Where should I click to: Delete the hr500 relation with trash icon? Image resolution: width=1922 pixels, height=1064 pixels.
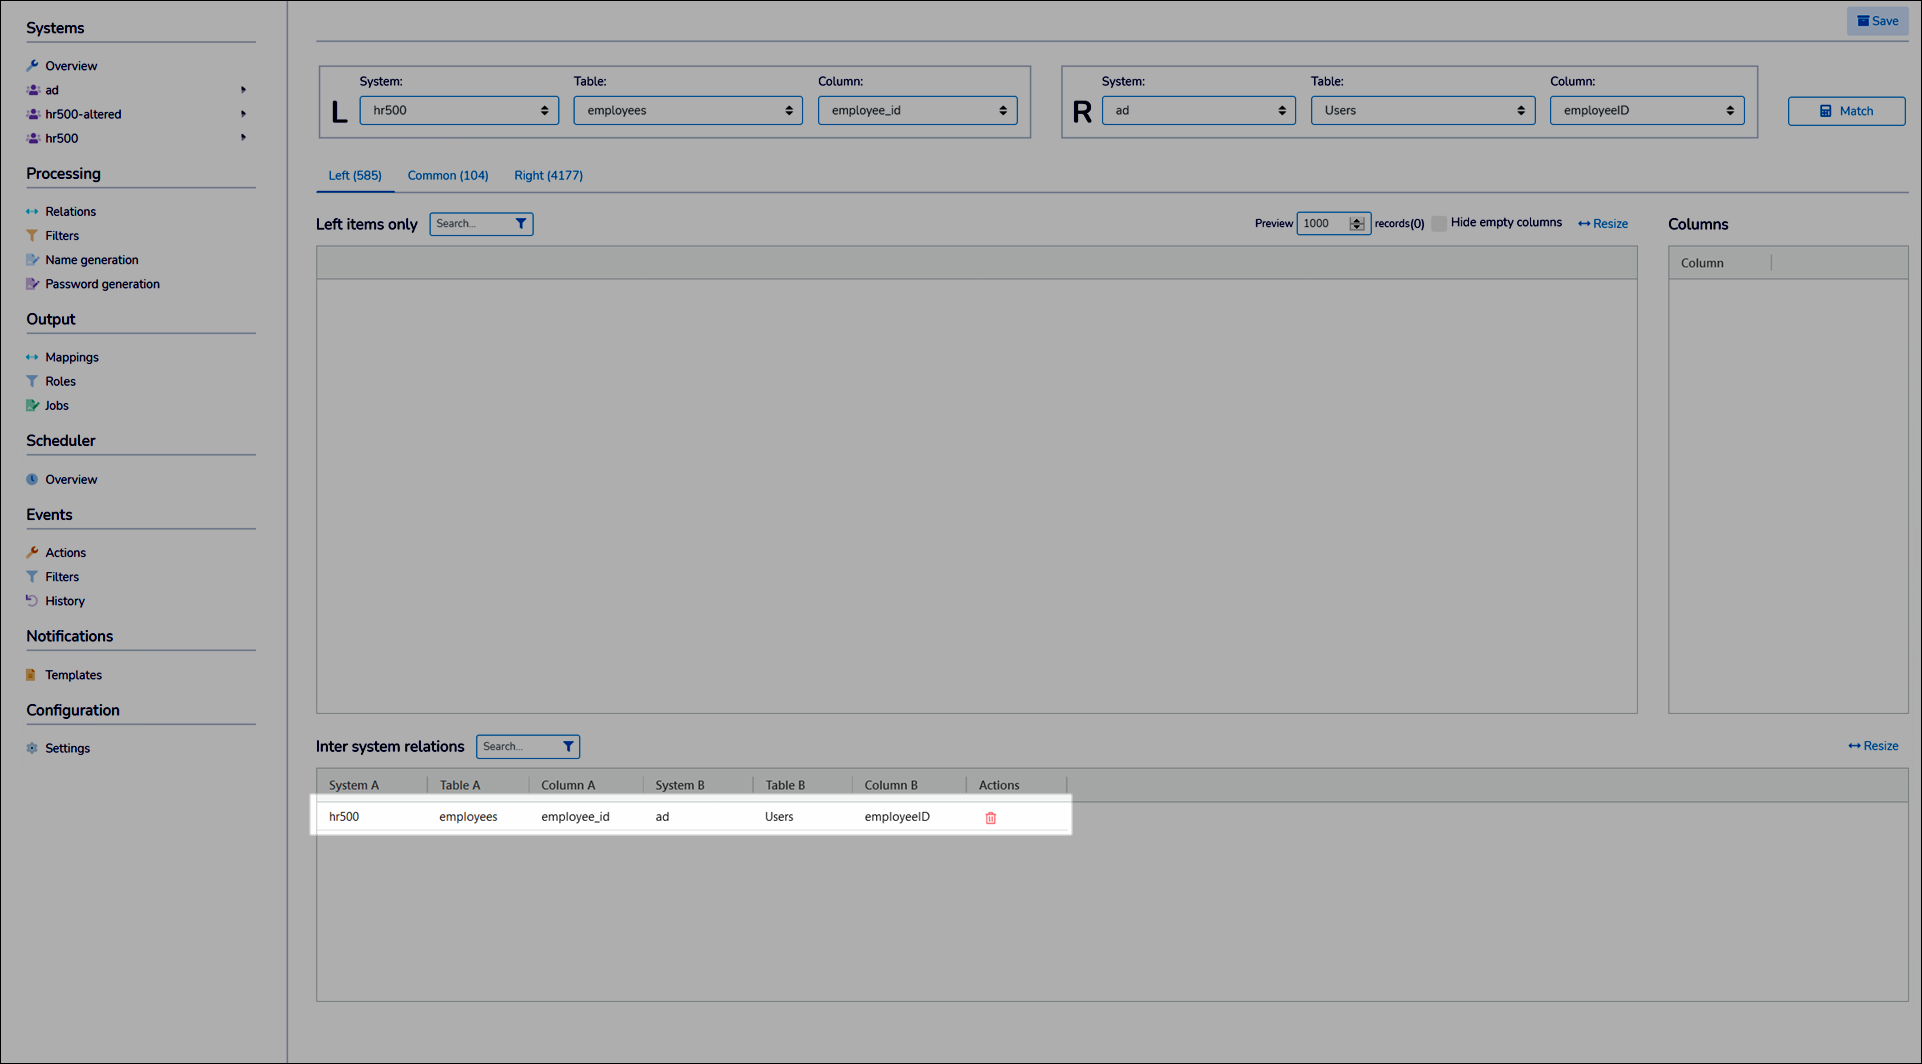pyautogui.click(x=990, y=818)
